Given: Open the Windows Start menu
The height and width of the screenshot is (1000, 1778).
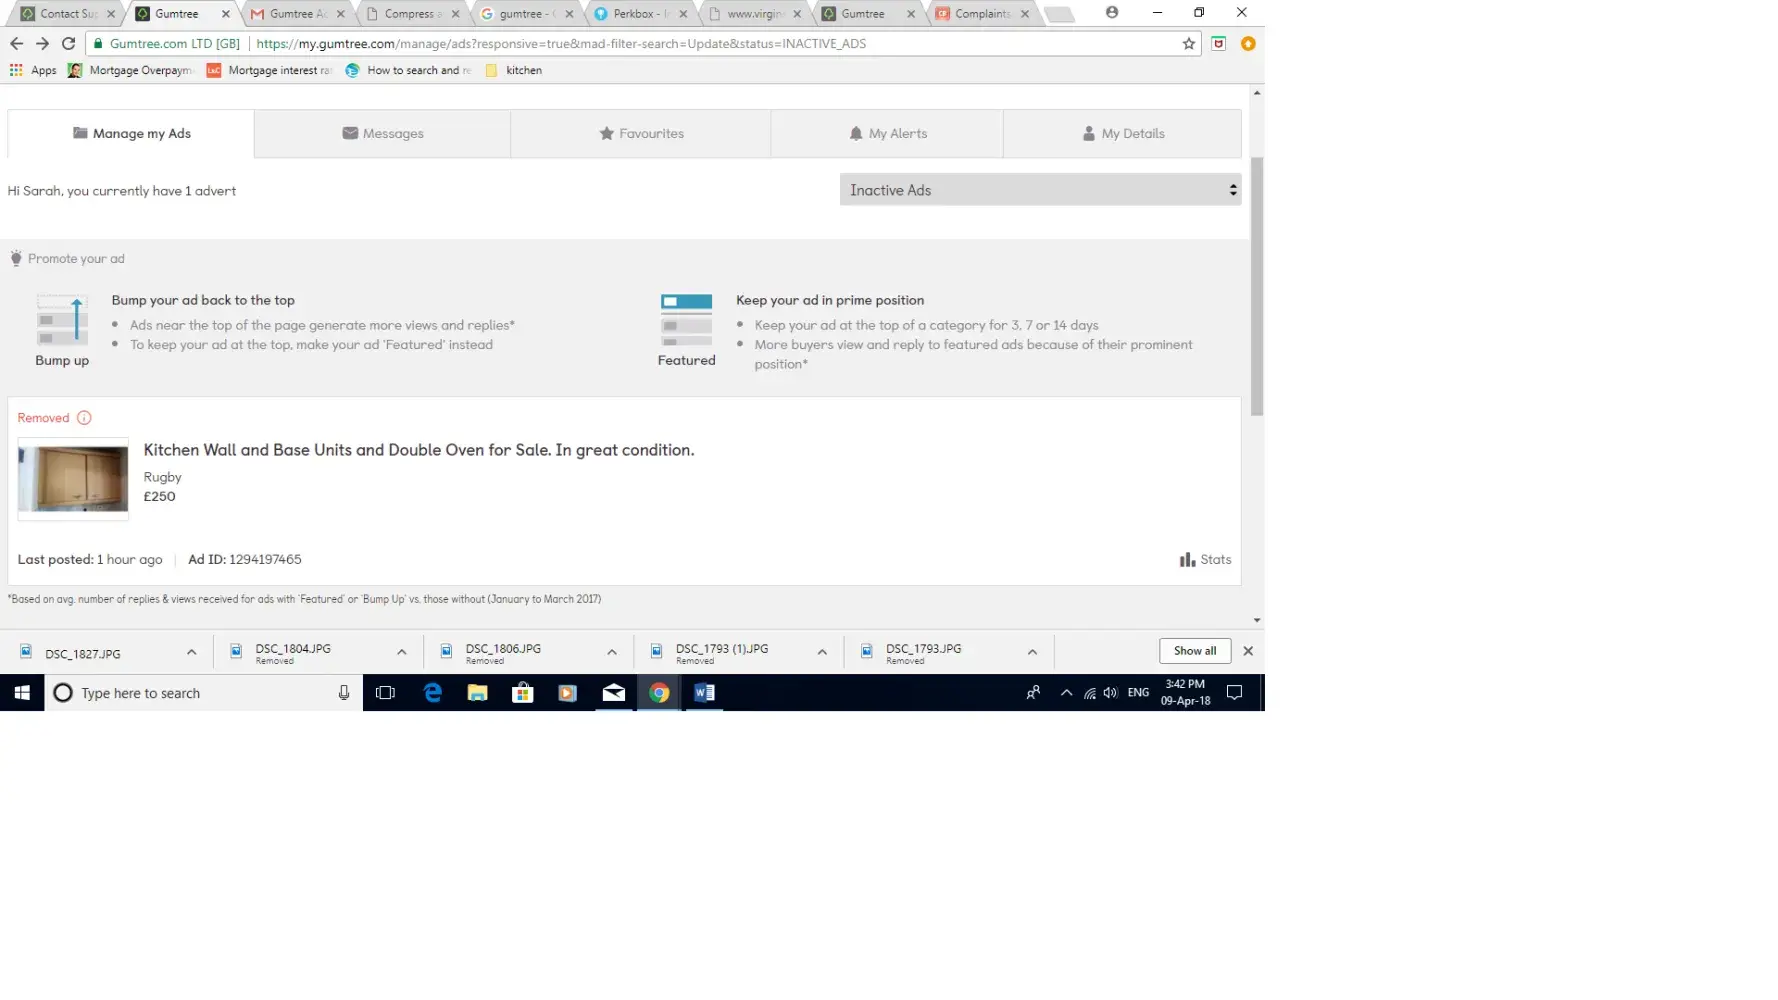Looking at the screenshot, I should click(22, 693).
